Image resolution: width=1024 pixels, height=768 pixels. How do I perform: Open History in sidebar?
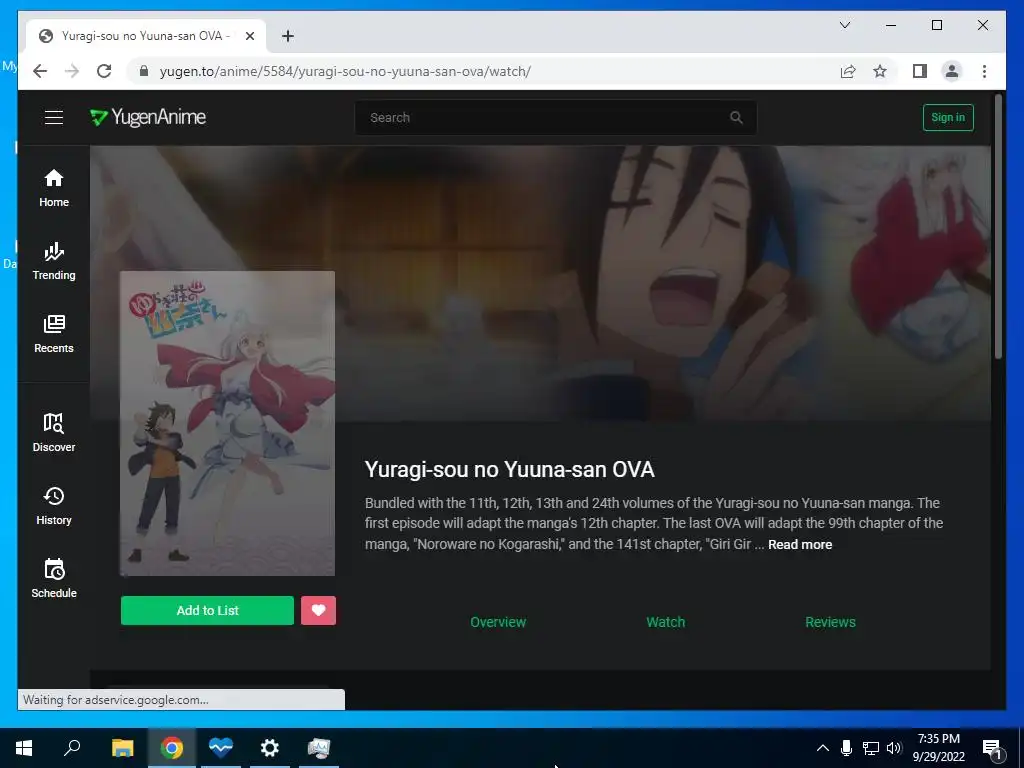[x=54, y=506]
